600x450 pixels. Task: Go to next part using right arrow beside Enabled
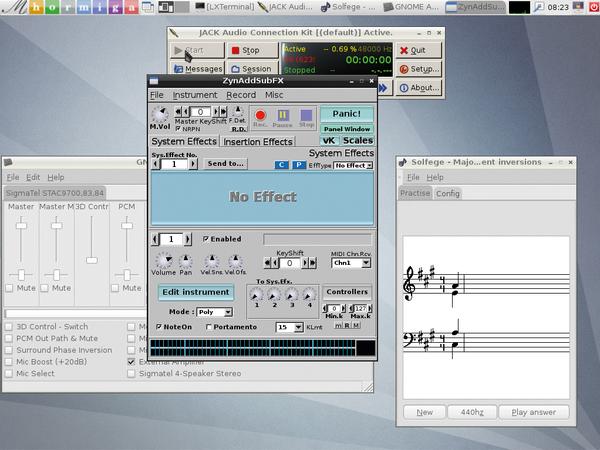(x=188, y=240)
